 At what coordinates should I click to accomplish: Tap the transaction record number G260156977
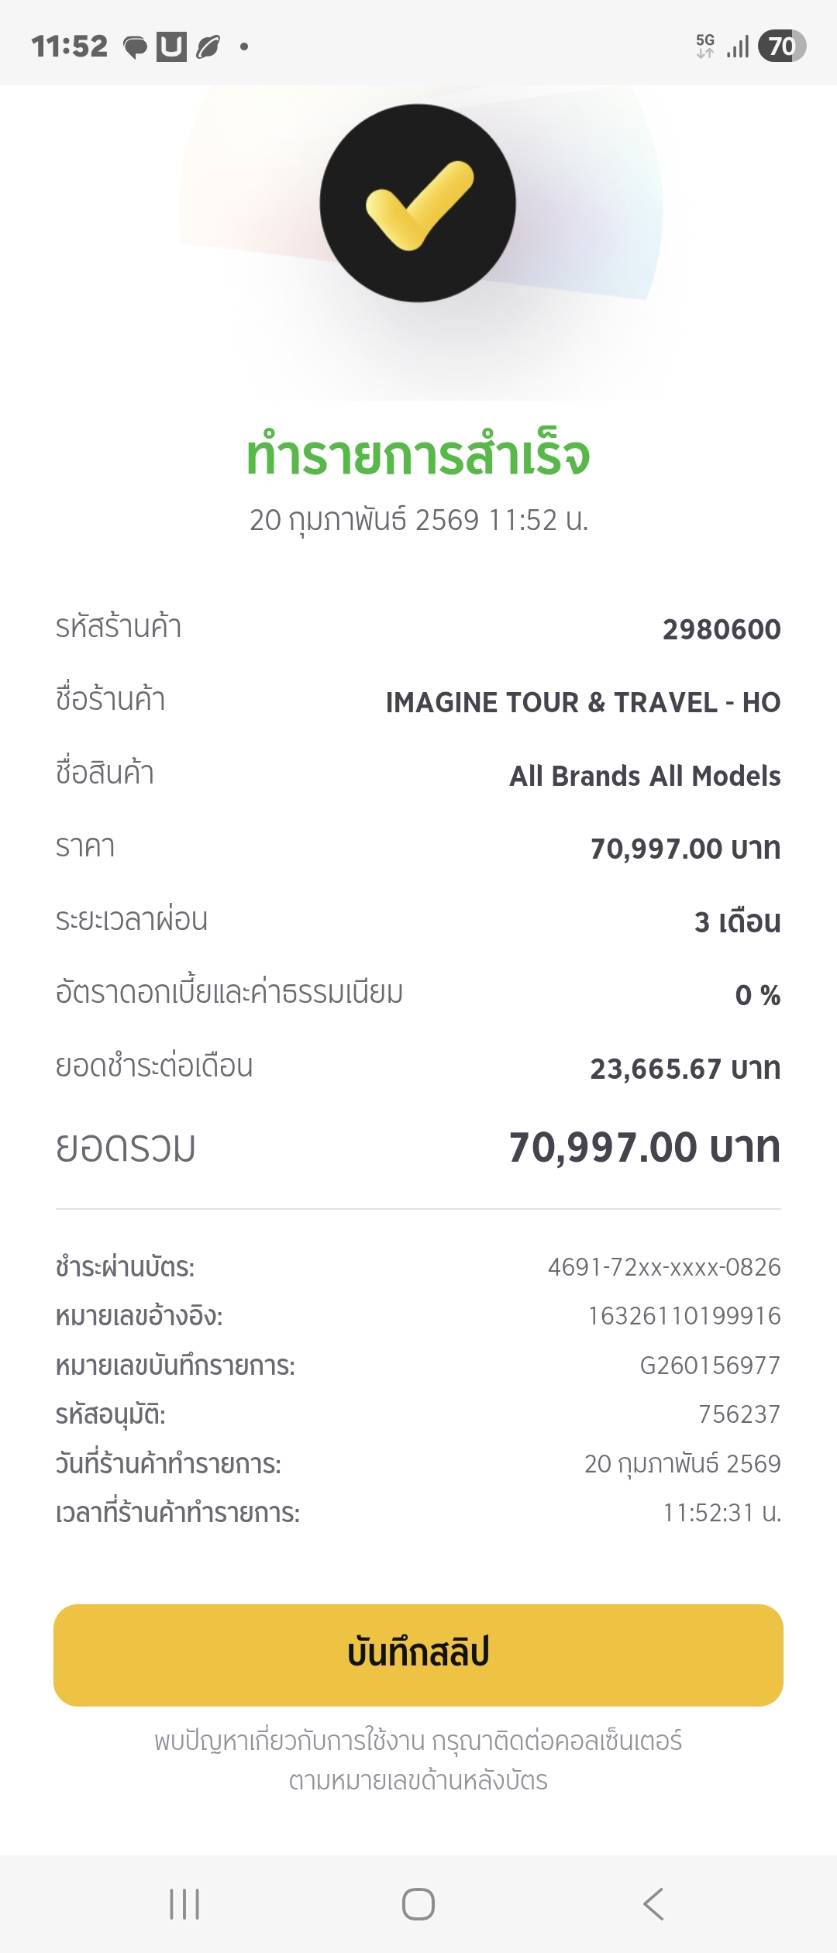(710, 1365)
